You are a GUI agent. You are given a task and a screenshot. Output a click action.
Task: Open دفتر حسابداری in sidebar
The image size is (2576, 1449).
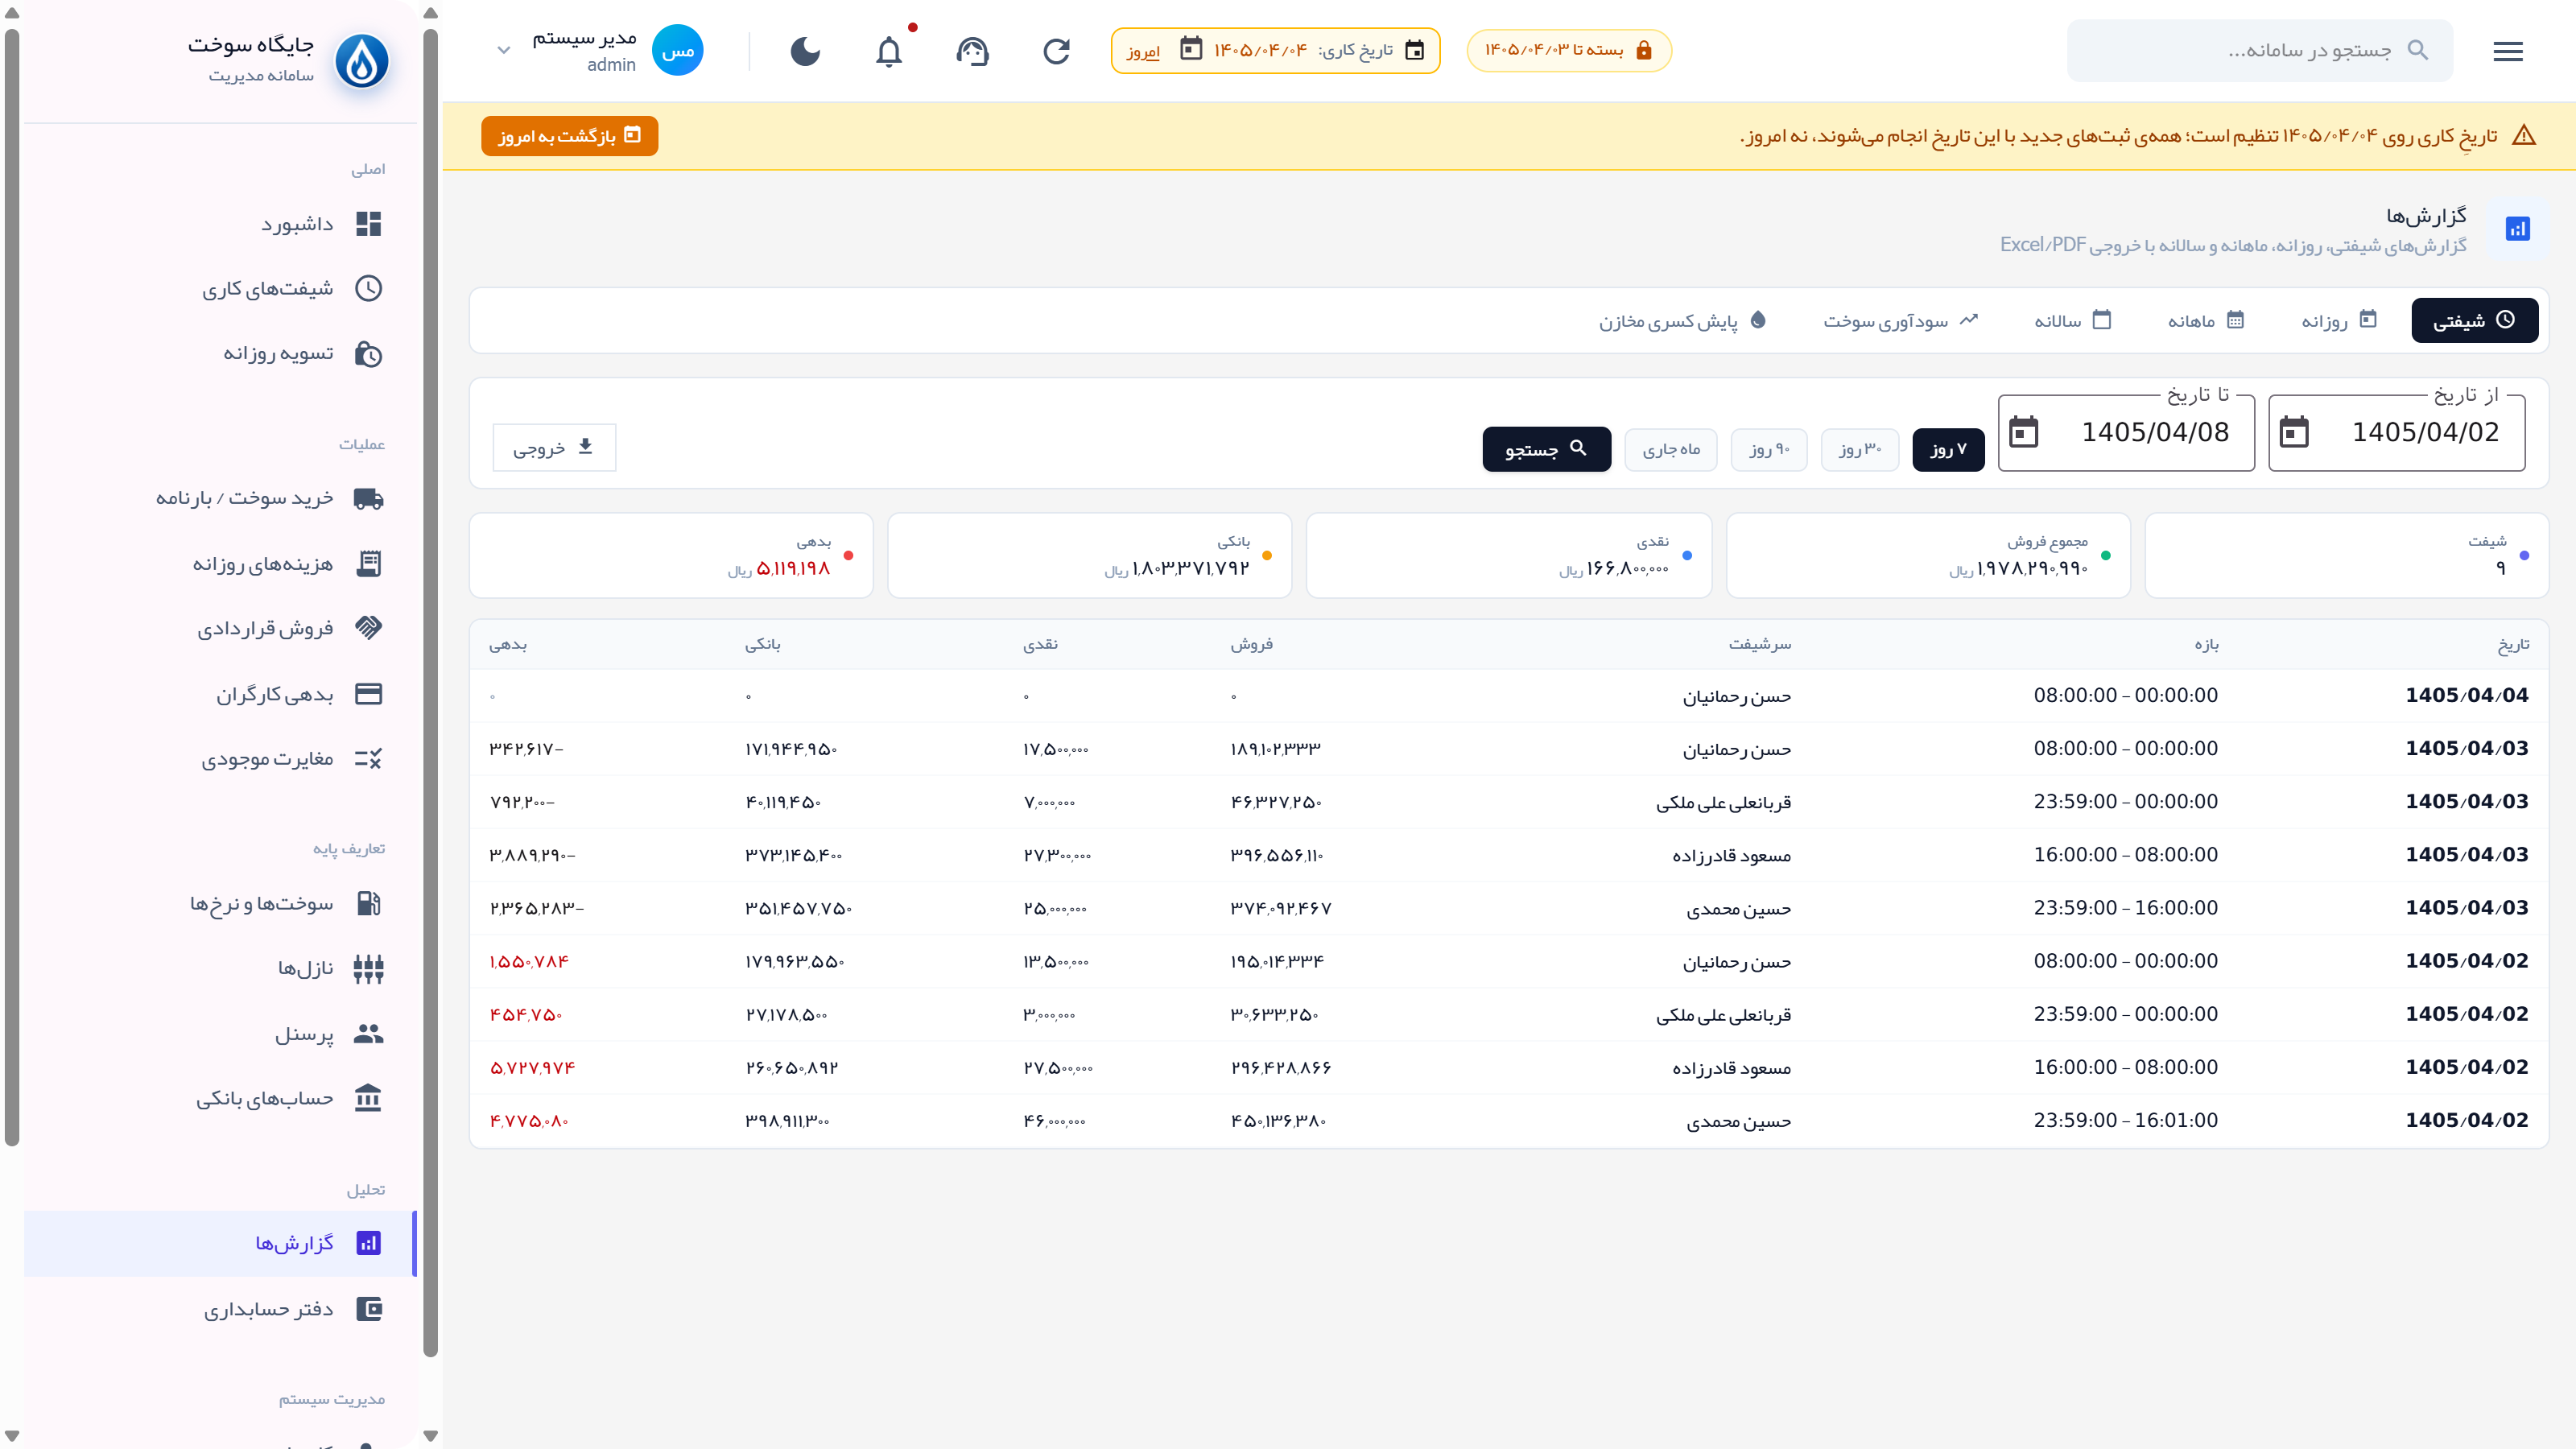(x=220, y=1308)
